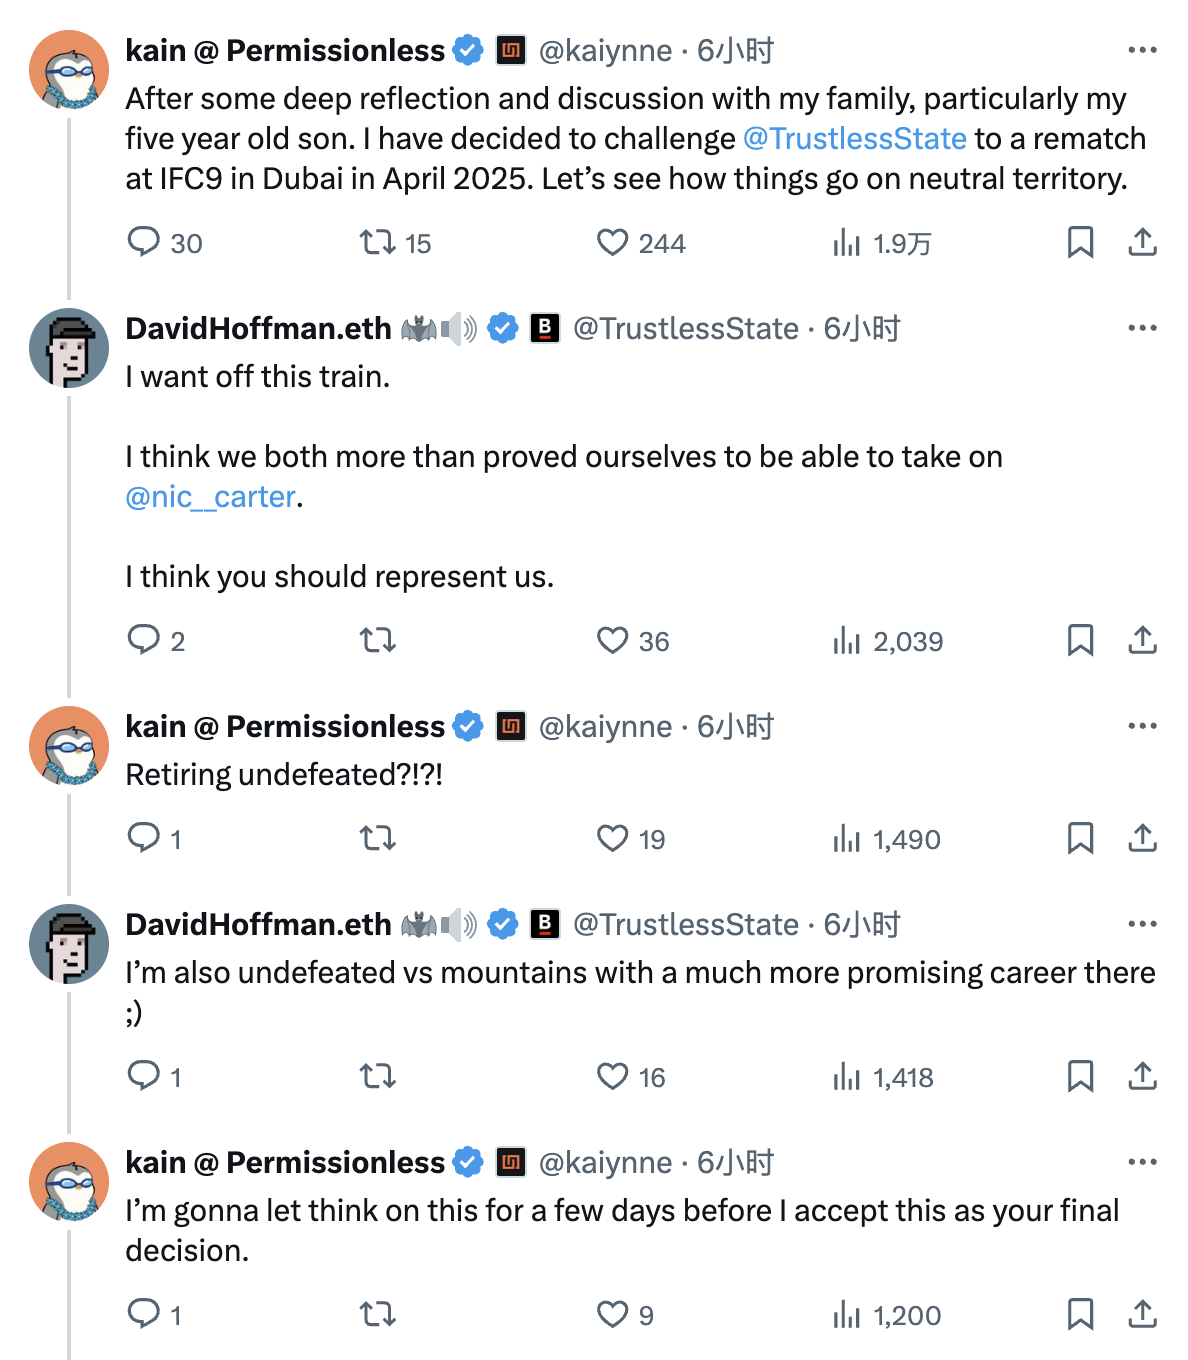Share the "I want off this train" tweet
Image resolution: width=1188 pixels, height=1360 pixels.
click(x=1142, y=640)
